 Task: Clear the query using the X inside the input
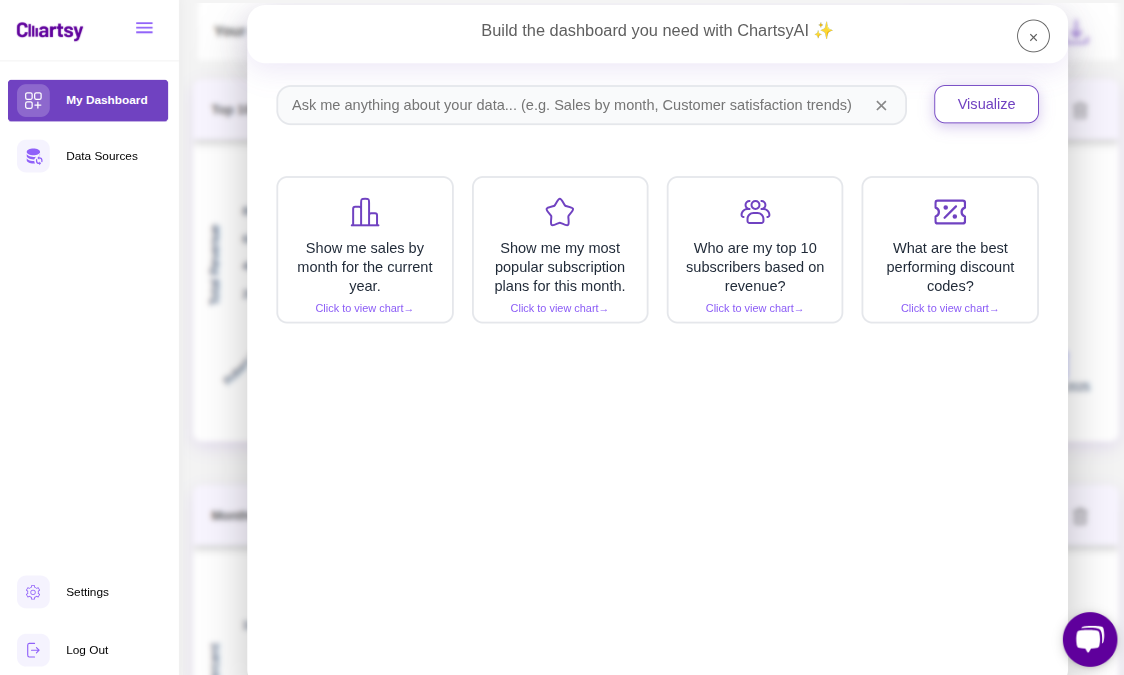click(881, 105)
